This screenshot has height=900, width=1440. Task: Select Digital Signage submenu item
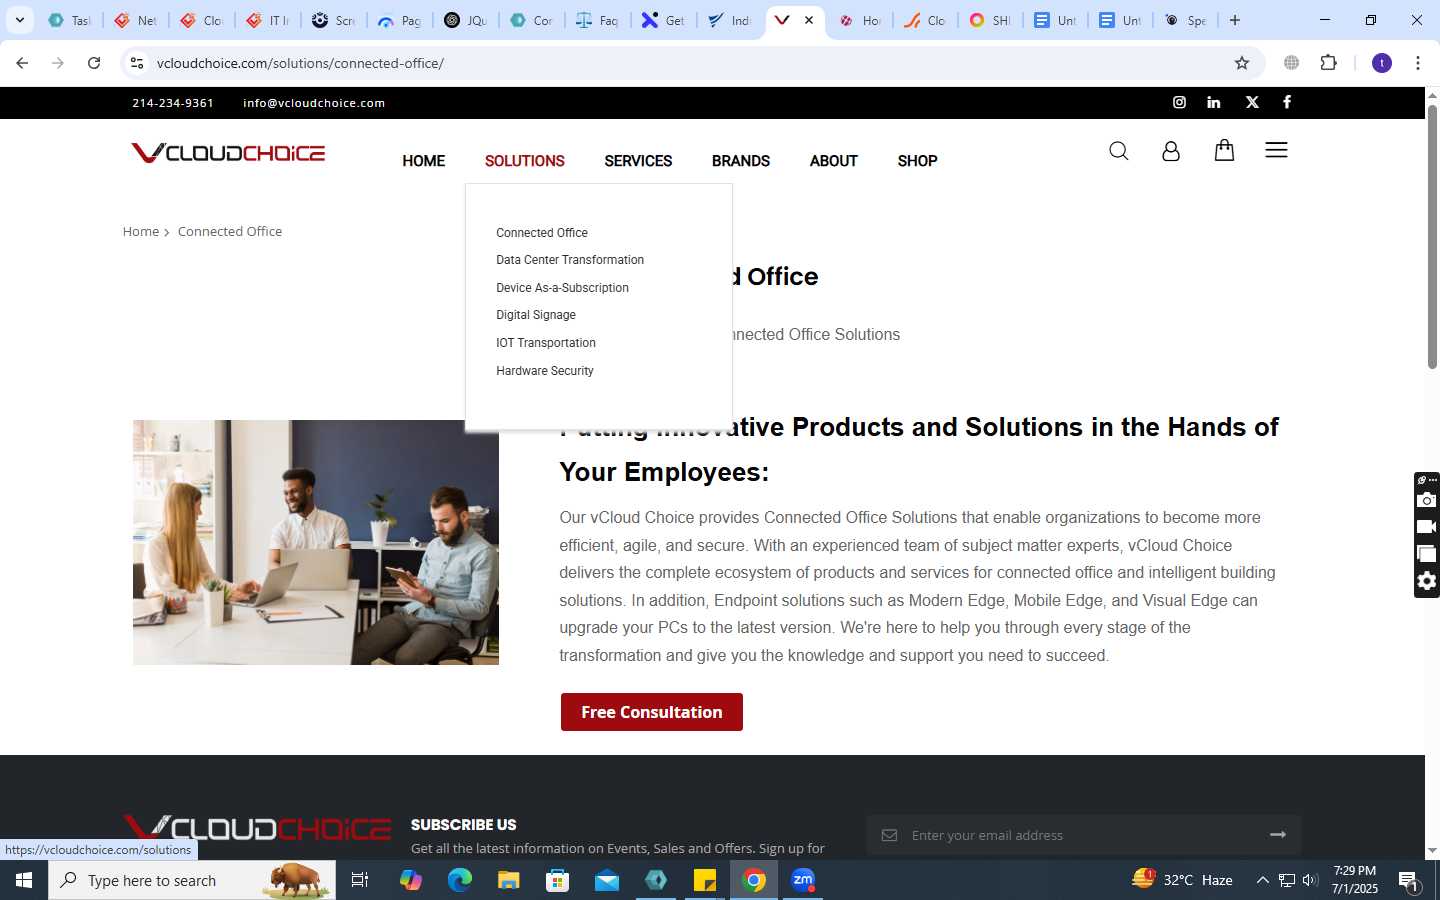point(536,315)
